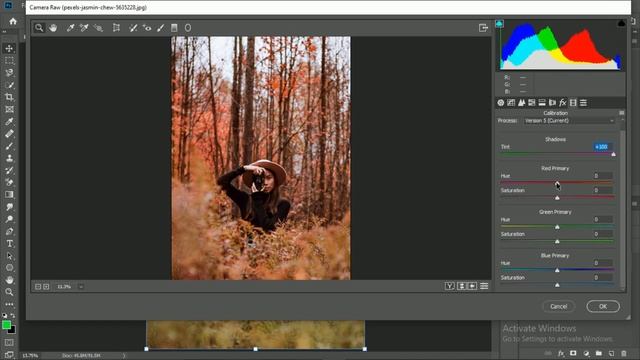The width and height of the screenshot is (640, 360).
Task: Copy current settings to Before icon
Action: point(472,286)
